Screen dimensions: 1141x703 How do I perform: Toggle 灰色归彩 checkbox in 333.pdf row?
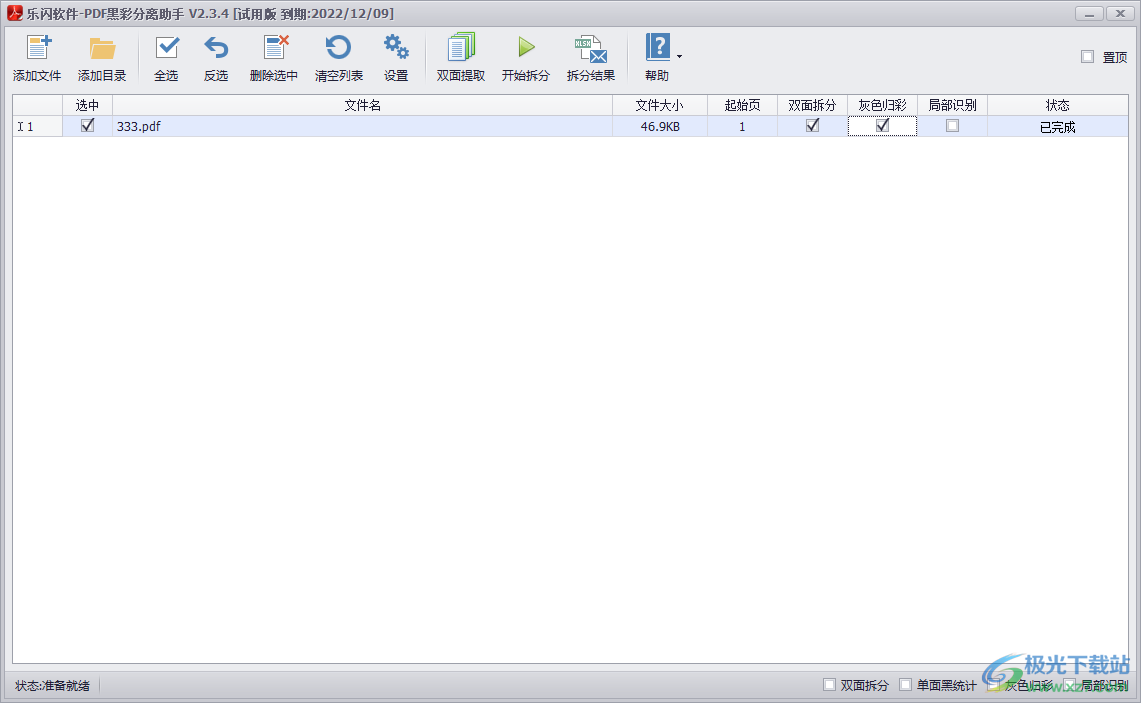882,126
